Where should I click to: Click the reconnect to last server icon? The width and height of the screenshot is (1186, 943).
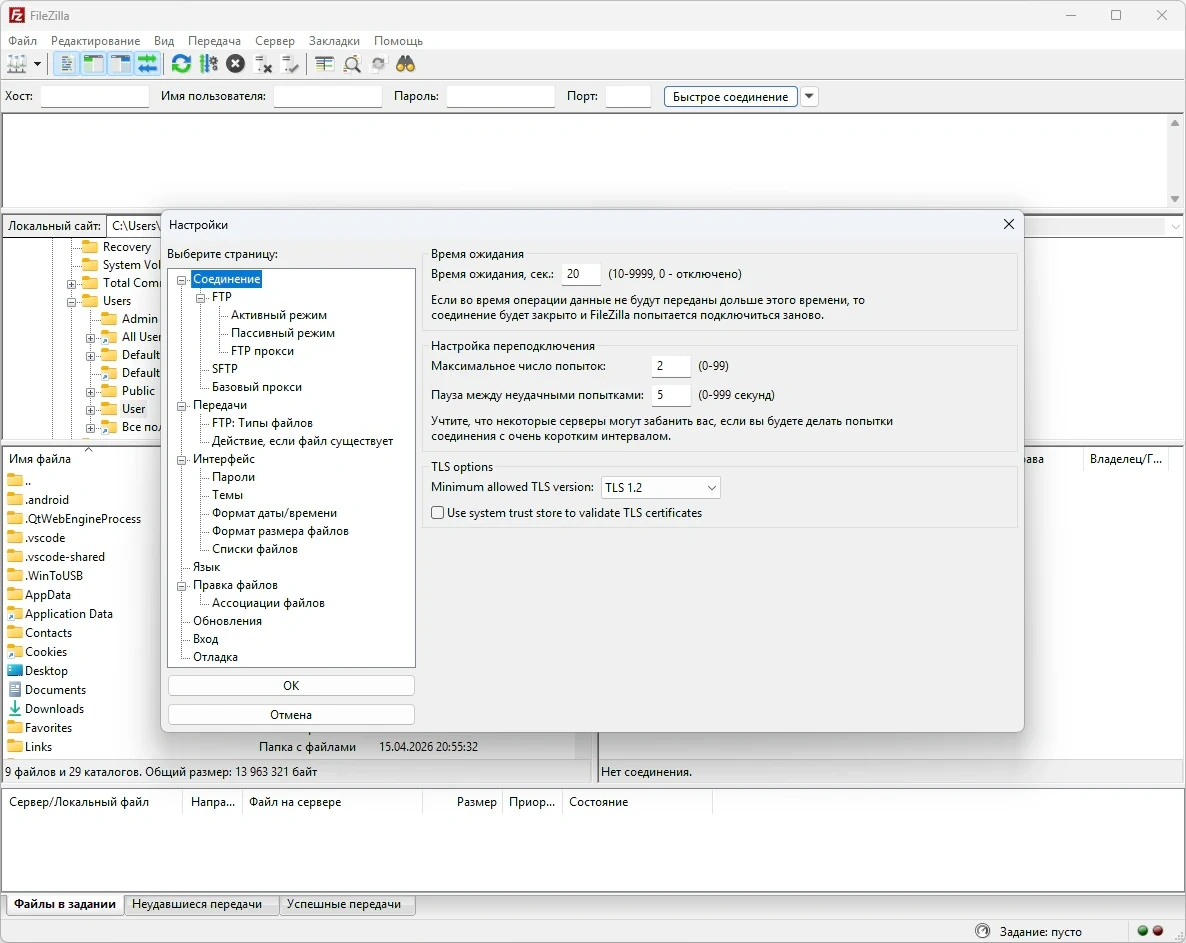pyautogui.click(x=290, y=64)
